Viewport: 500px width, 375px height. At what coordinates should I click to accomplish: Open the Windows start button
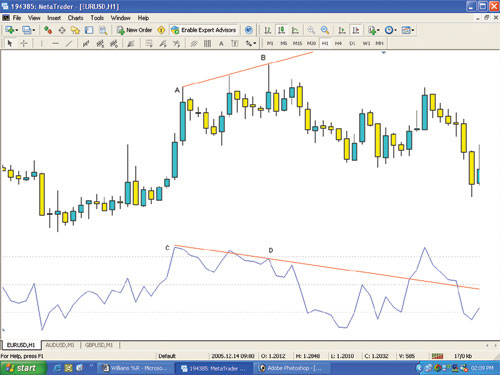coord(22,368)
